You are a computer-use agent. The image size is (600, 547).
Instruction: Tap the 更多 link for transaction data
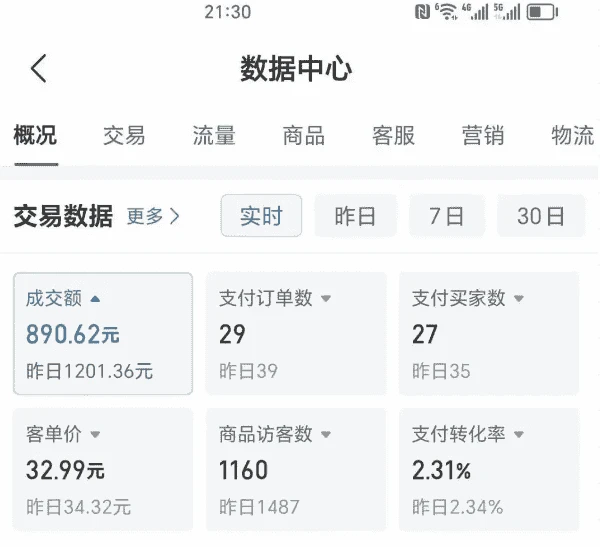[153, 216]
